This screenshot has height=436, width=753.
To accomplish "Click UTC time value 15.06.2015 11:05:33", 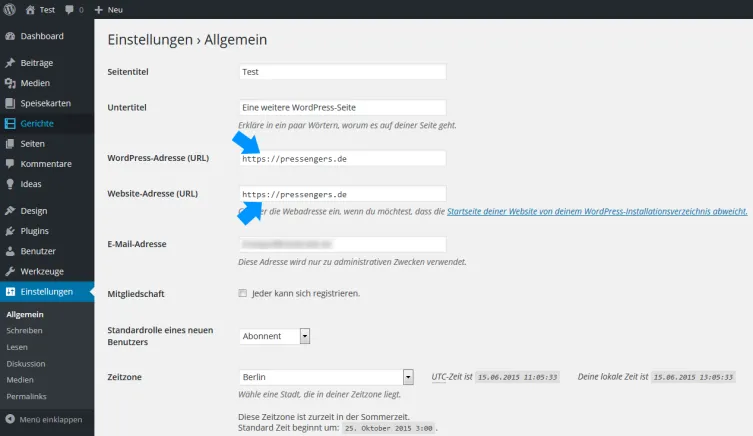I will coord(517,377).
